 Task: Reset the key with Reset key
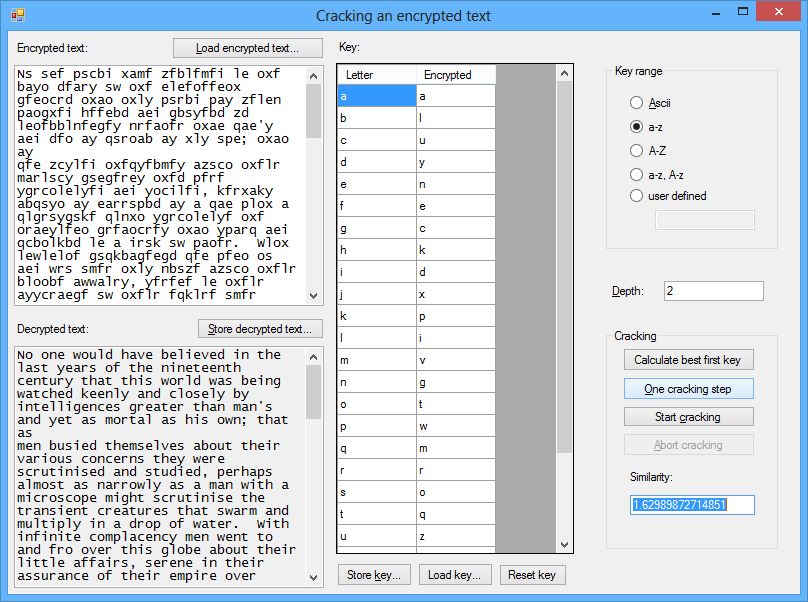(x=532, y=575)
